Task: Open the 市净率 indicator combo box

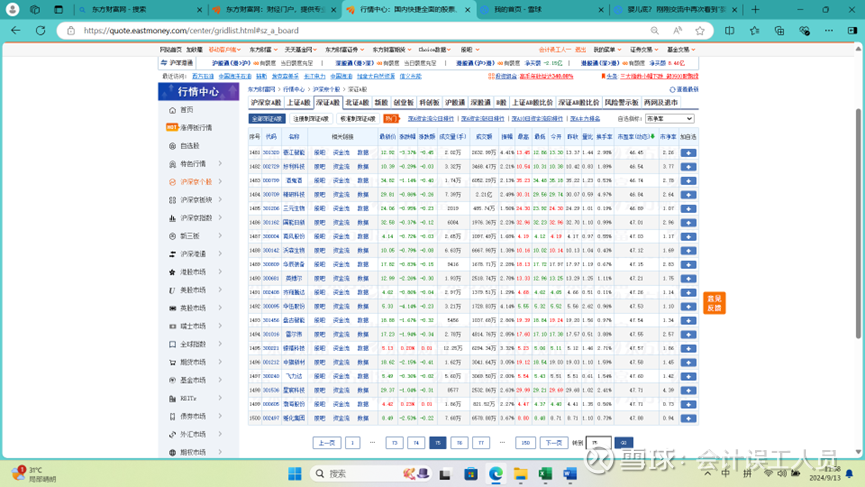Action: pyautogui.click(x=669, y=119)
